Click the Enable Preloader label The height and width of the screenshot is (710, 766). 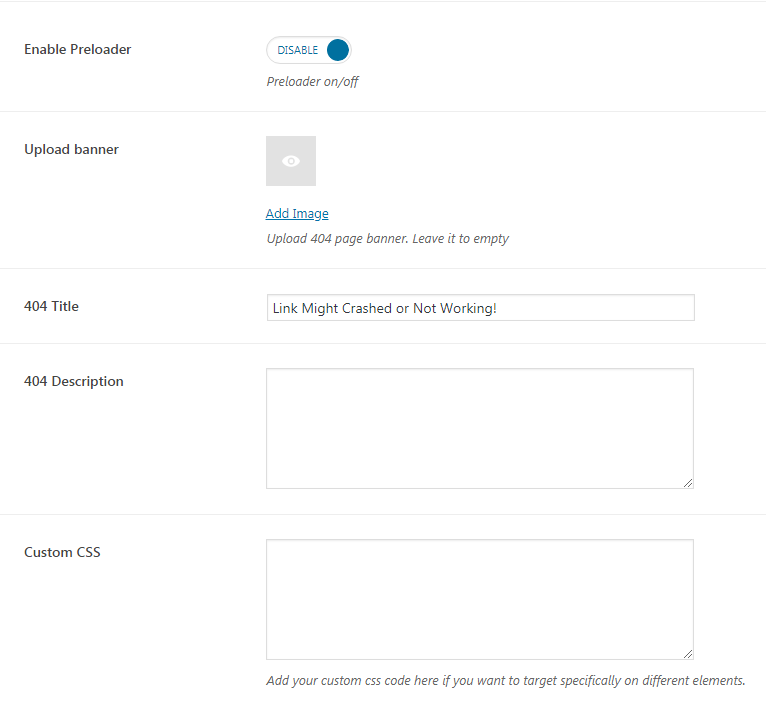tap(78, 49)
